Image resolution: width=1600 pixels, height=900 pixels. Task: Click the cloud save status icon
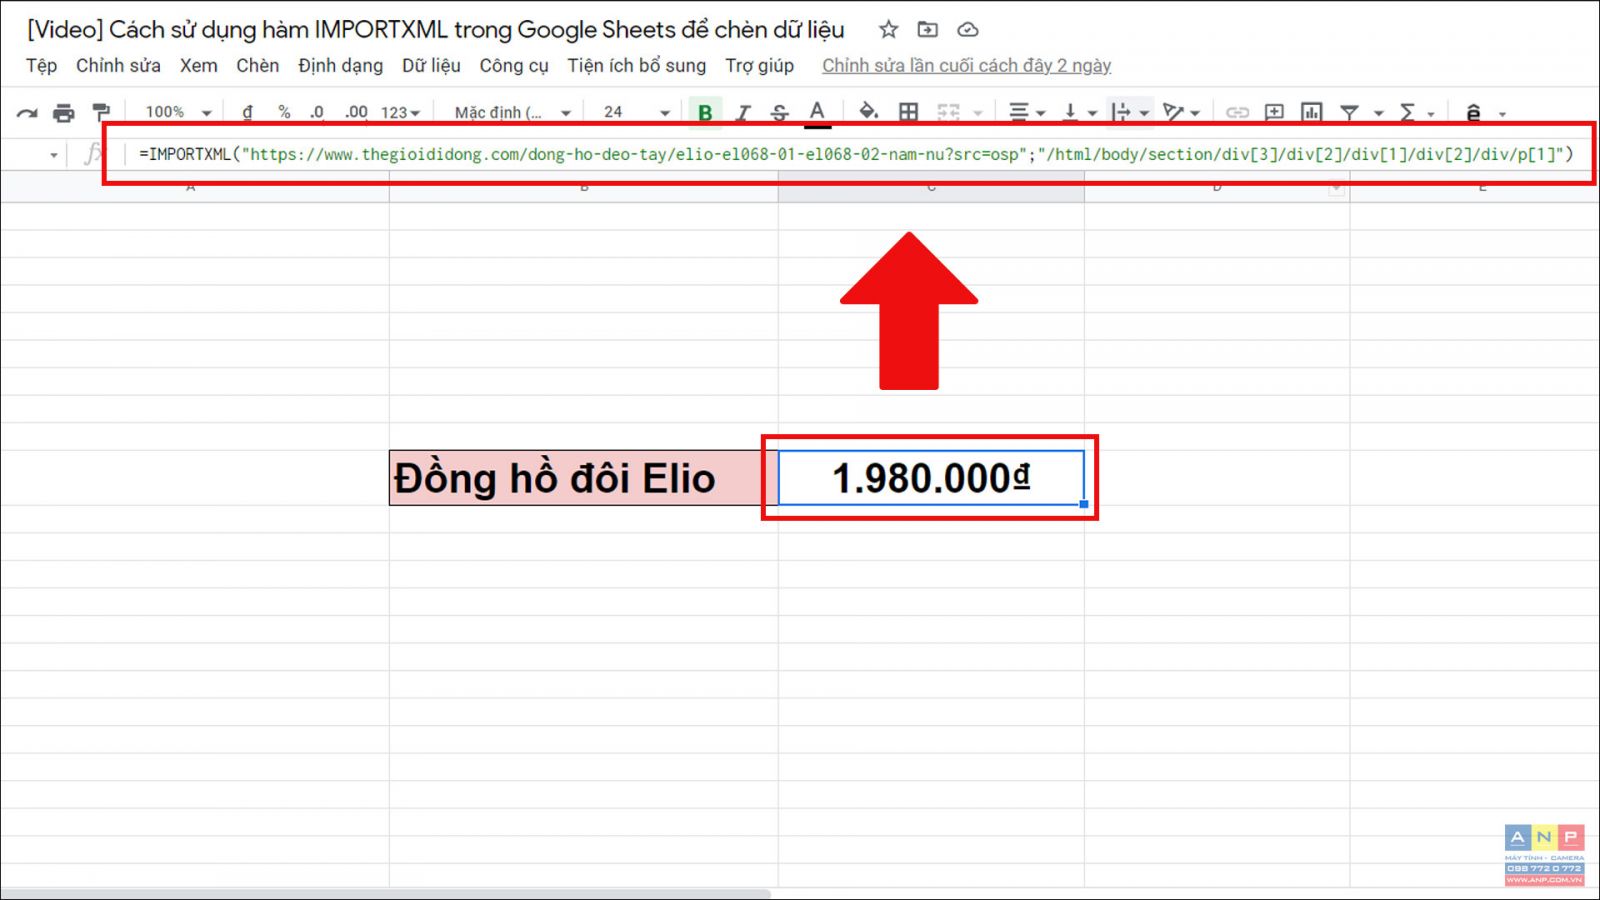pos(967,30)
